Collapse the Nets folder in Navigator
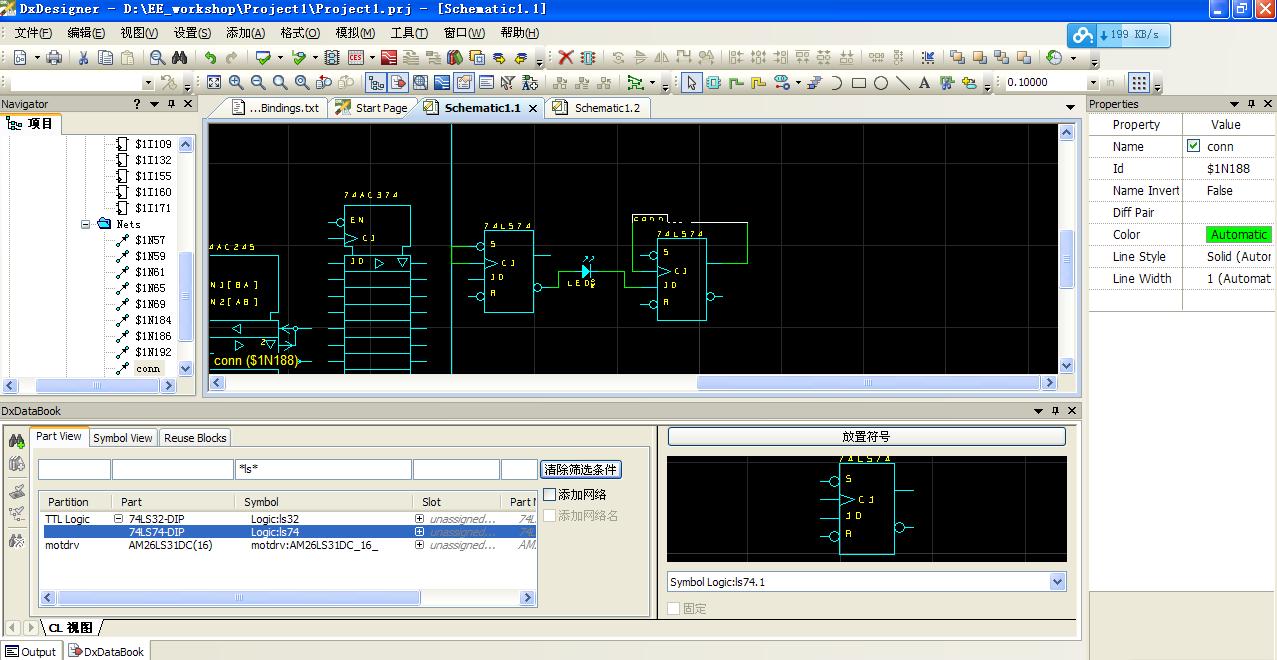The height and width of the screenshot is (660, 1277). 87,224
